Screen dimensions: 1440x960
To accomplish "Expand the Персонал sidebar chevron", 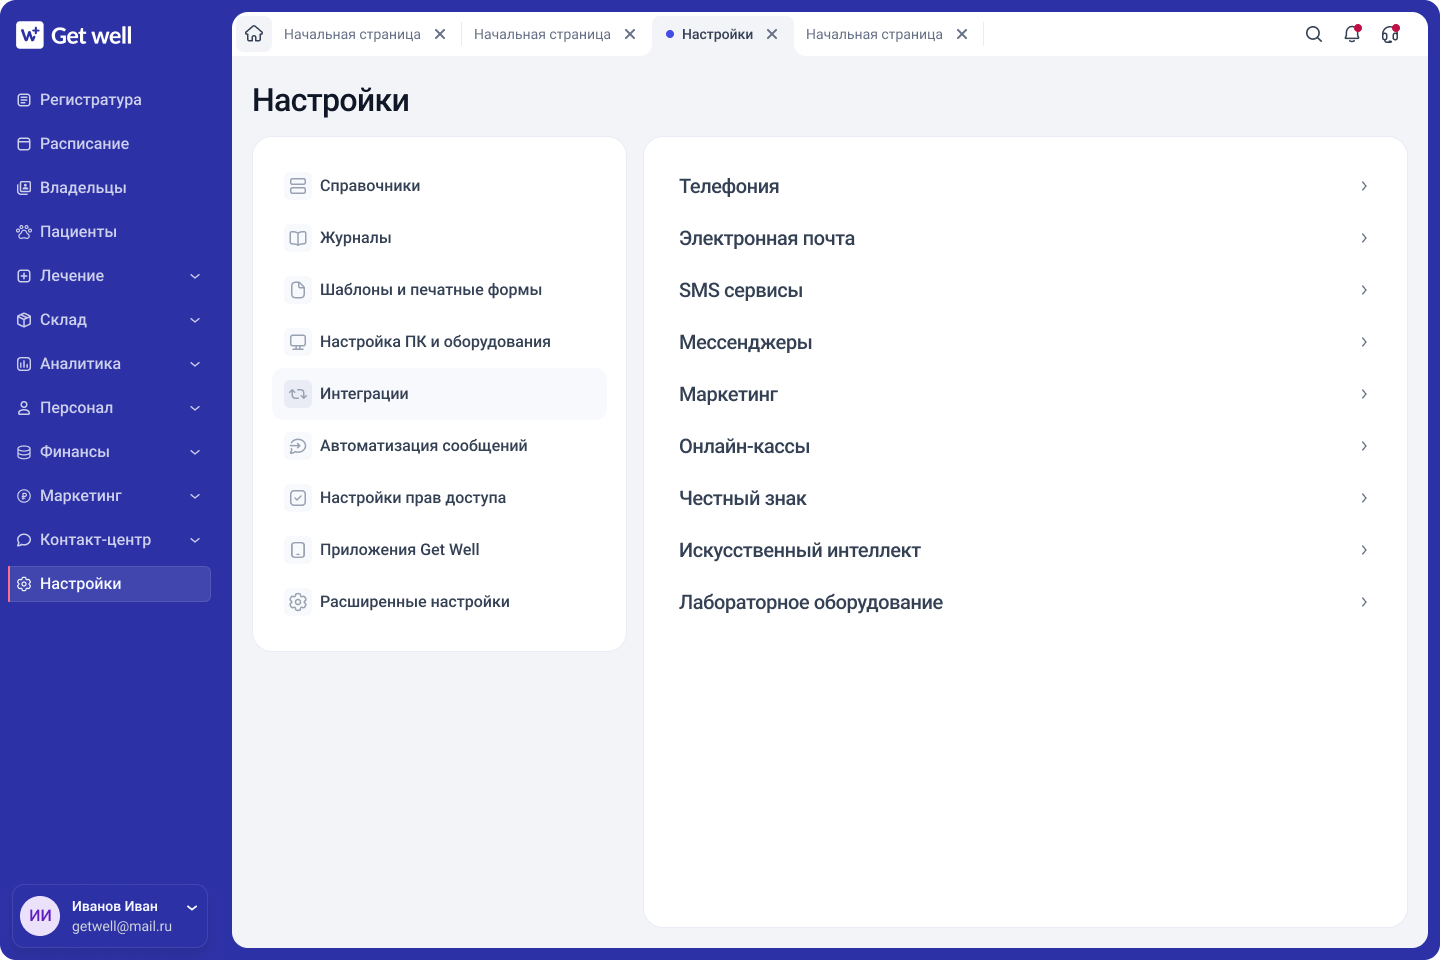I will click(195, 408).
